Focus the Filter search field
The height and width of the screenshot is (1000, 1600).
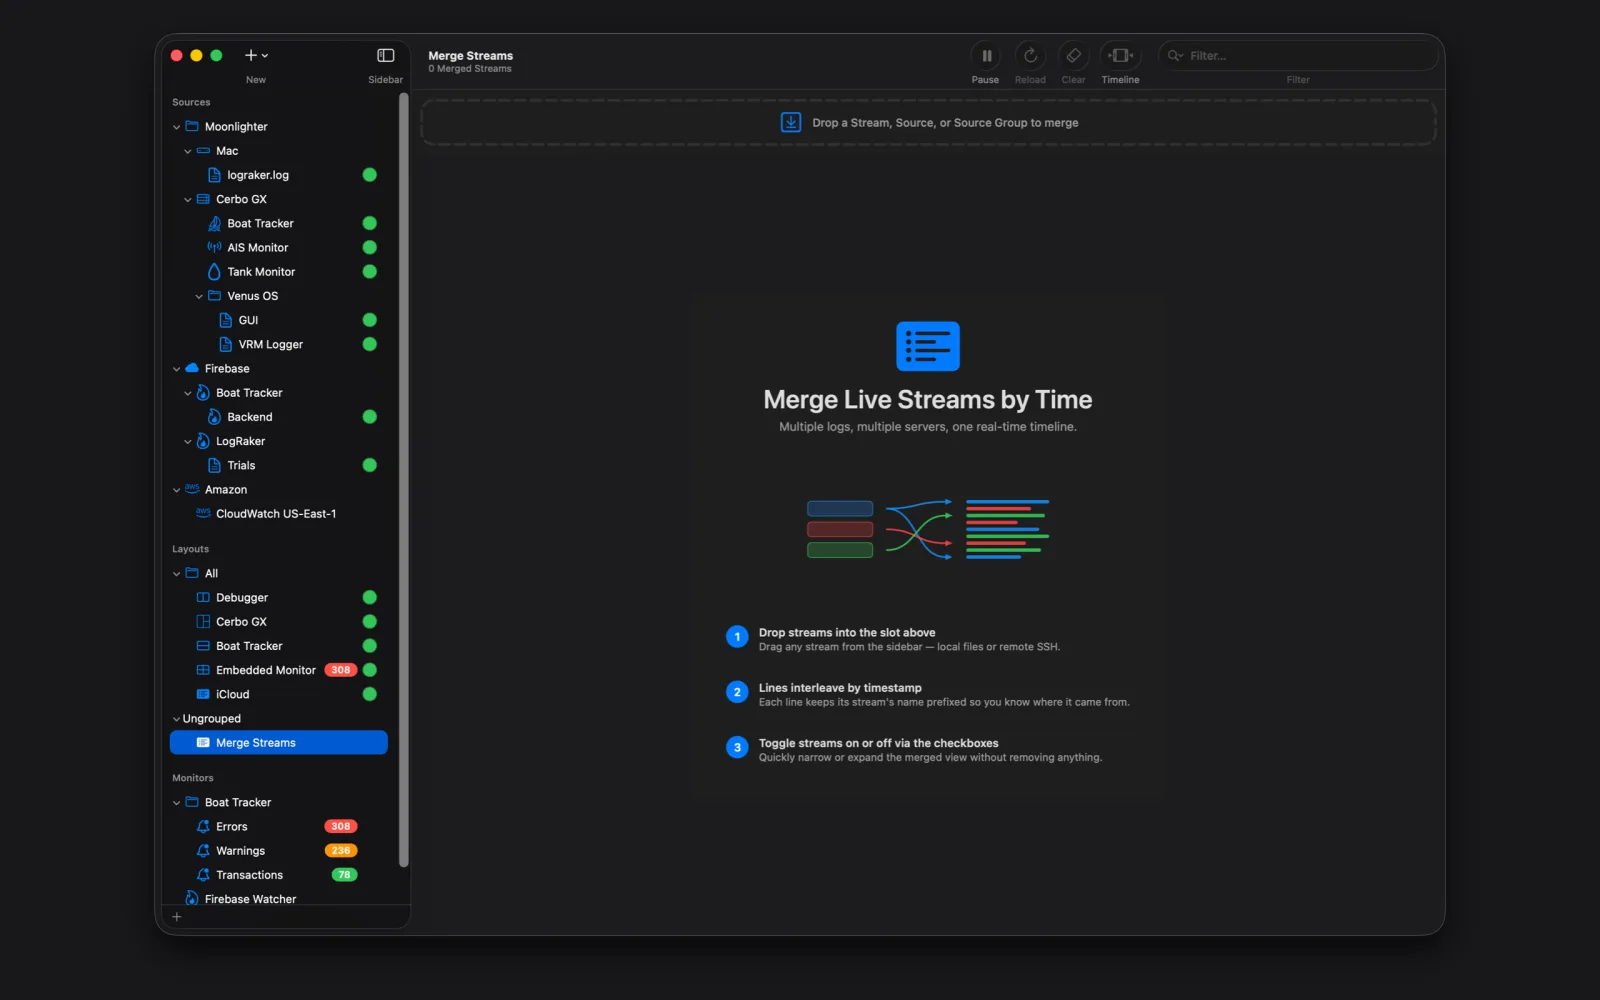click(1298, 56)
